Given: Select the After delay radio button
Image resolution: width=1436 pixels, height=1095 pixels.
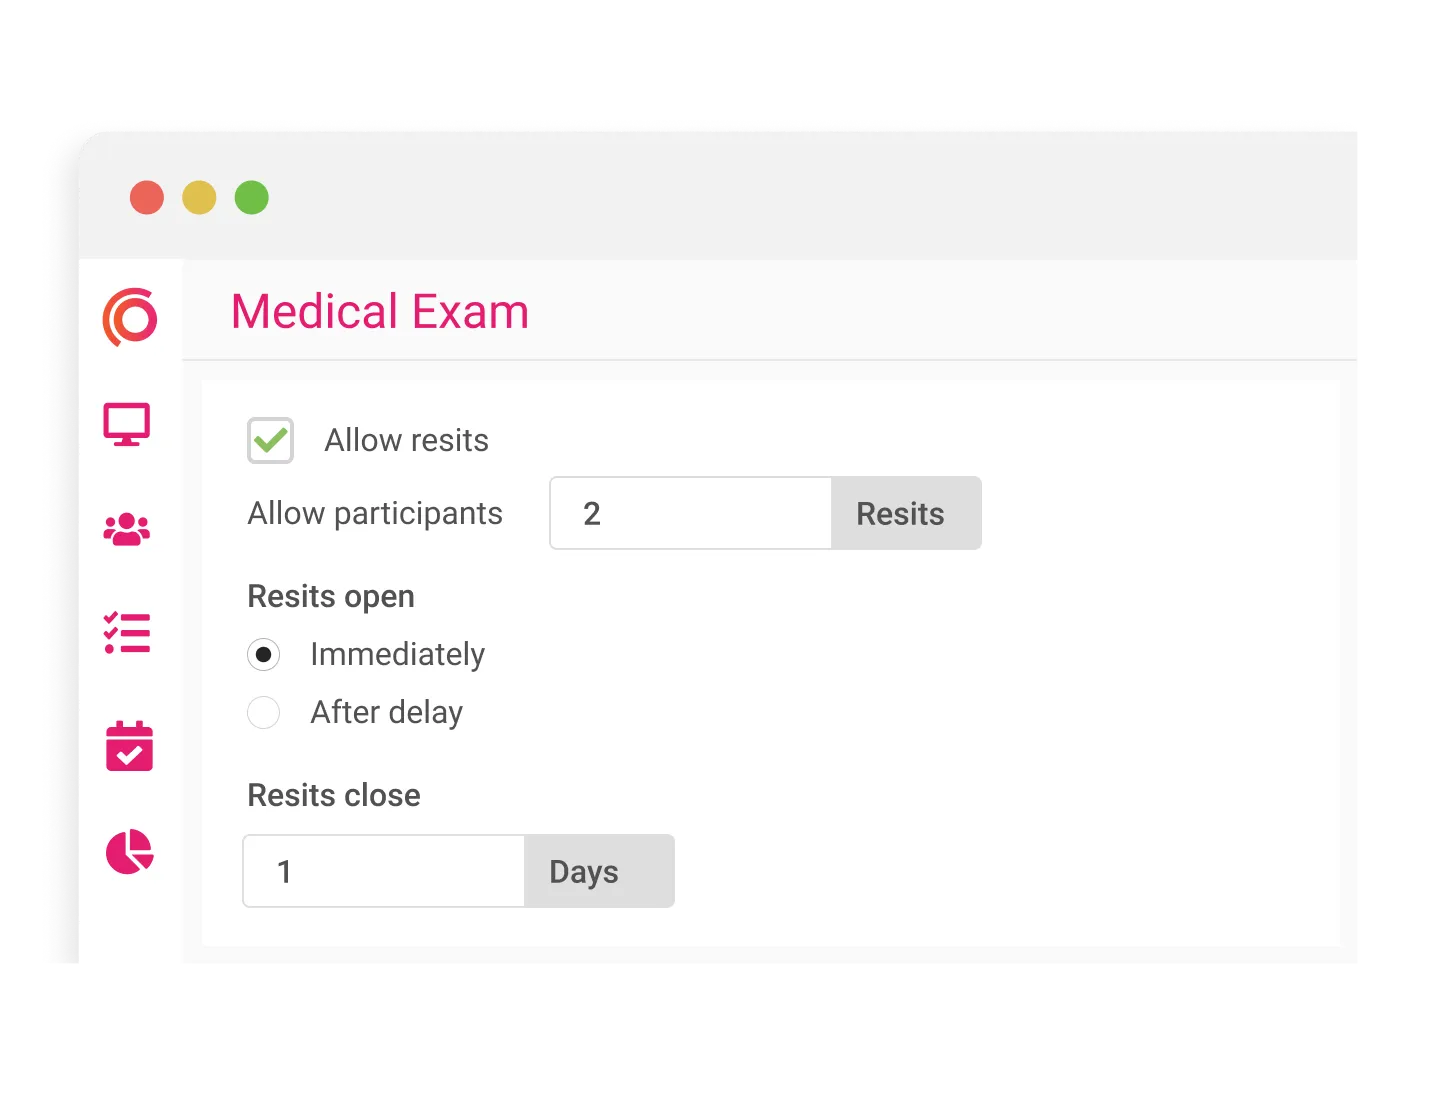Looking at the screenshot, I should coord(263,712).
